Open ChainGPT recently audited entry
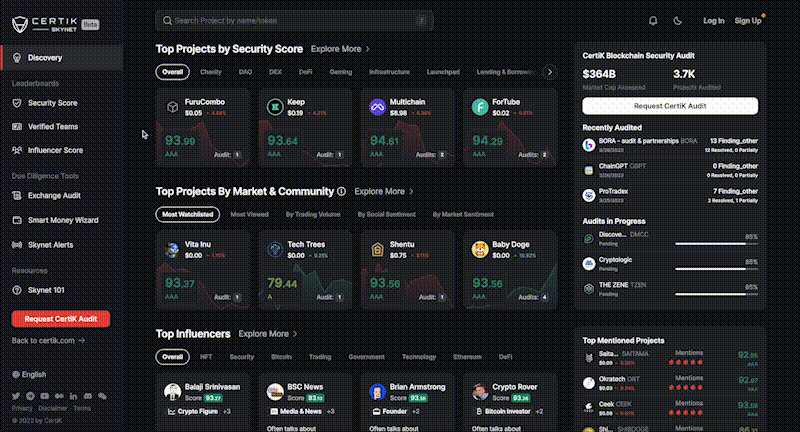 (x=670, y=170)
